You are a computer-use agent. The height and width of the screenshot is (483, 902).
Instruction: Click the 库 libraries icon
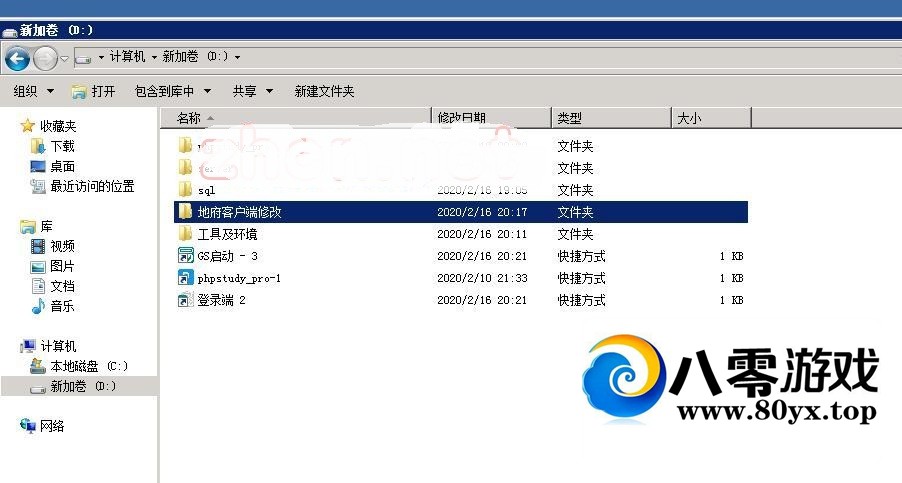point(28,227)
